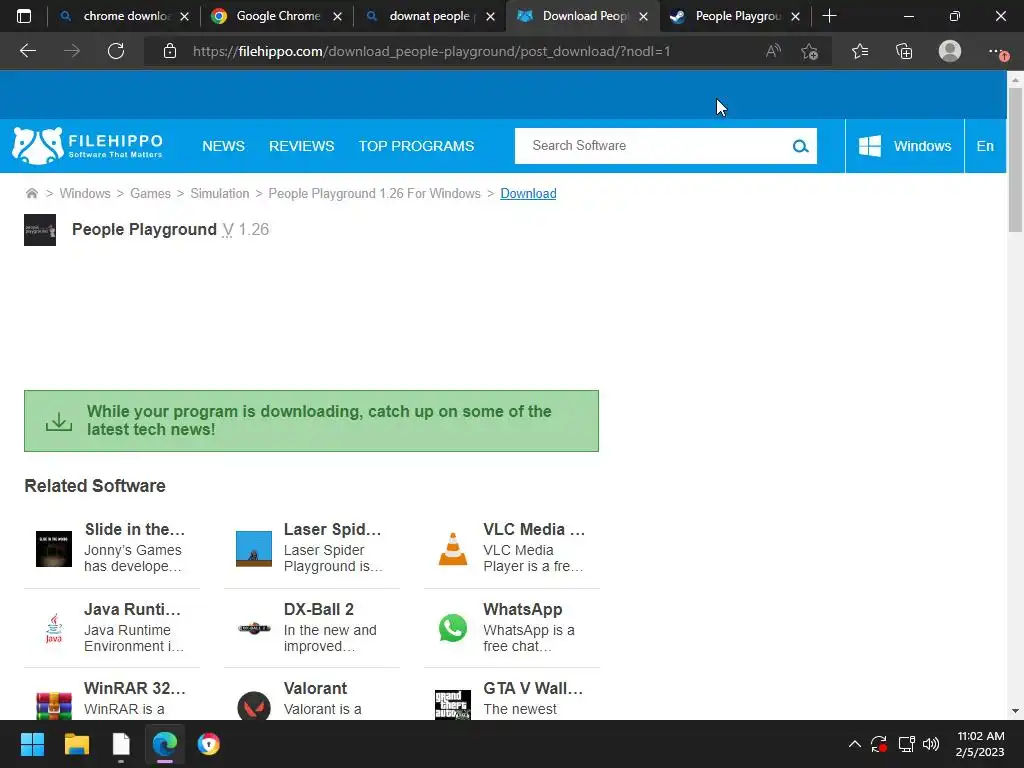Open the volume control icon

coord(931,744)
